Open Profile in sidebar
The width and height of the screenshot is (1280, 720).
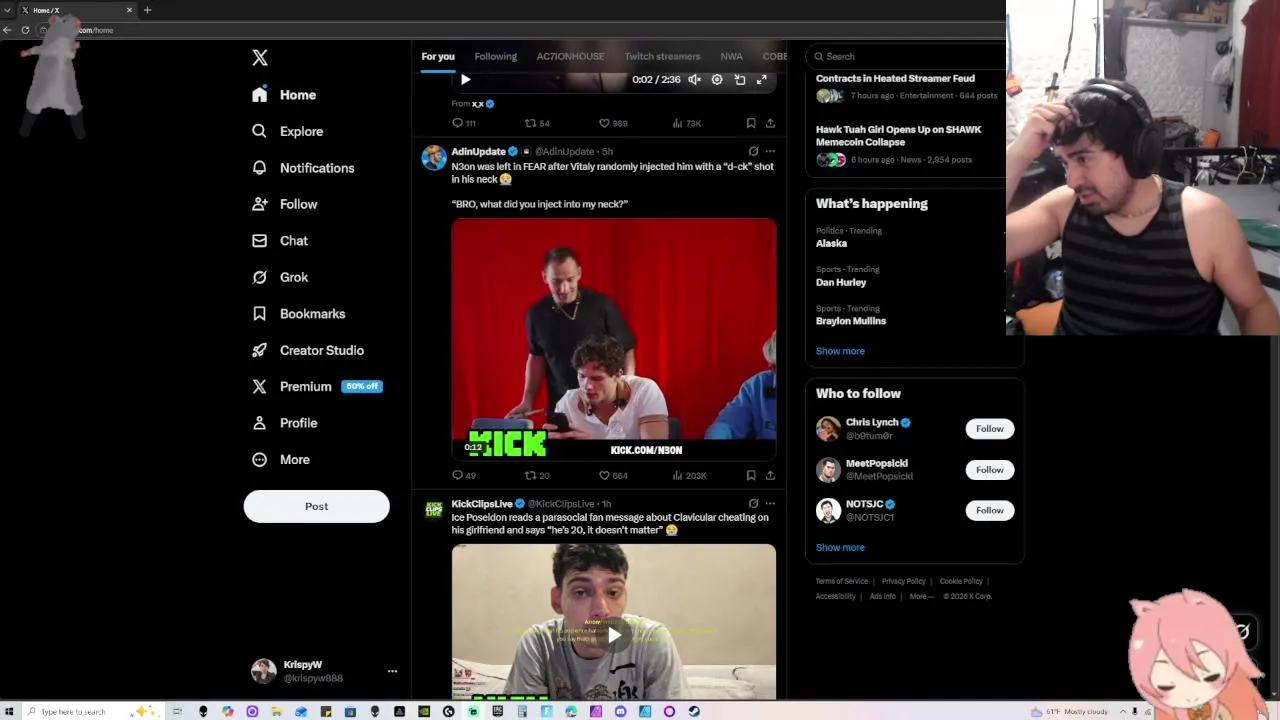(284, 423)
